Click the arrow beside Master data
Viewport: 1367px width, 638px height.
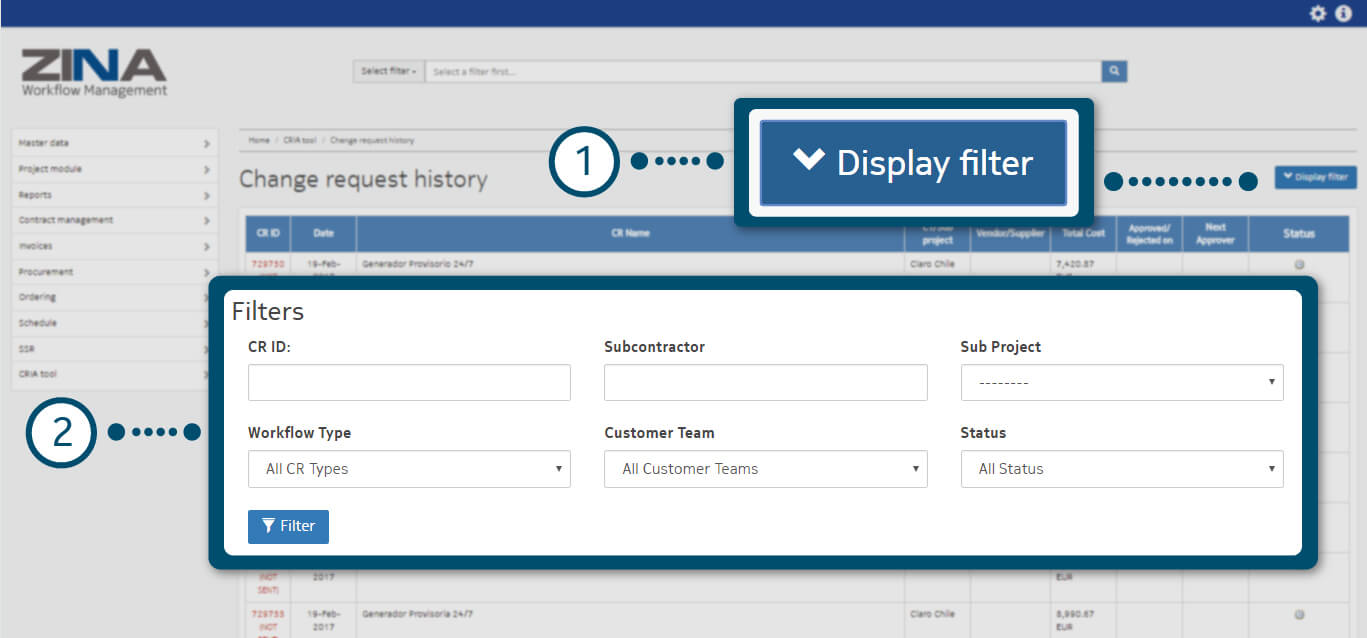pyautogui.click(x=206, y=144)
